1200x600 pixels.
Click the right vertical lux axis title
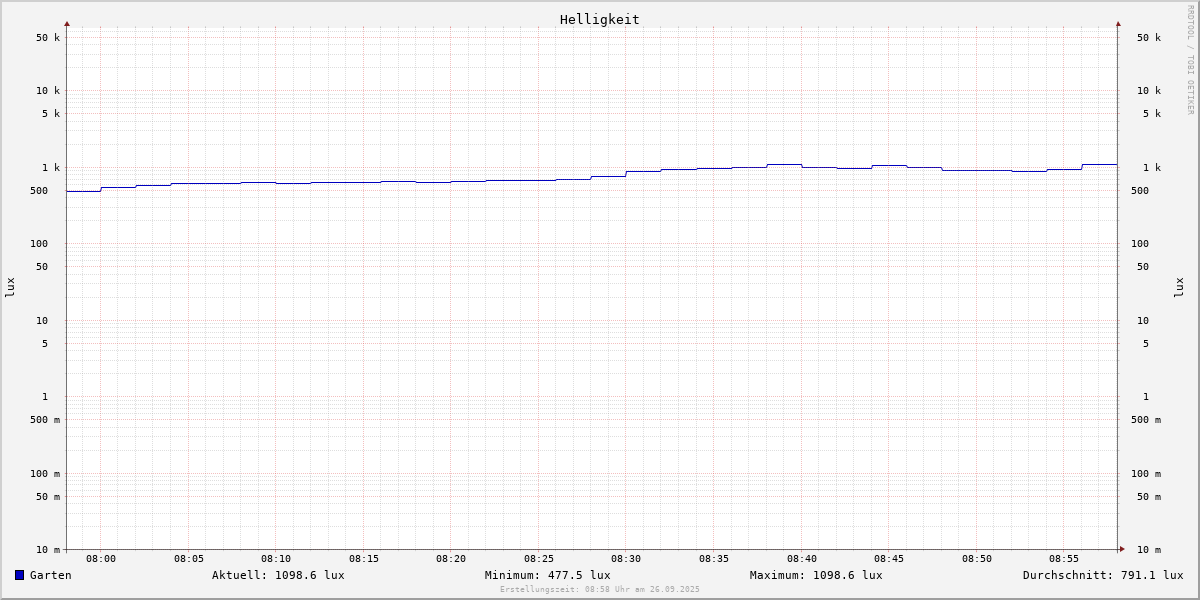1179,287
